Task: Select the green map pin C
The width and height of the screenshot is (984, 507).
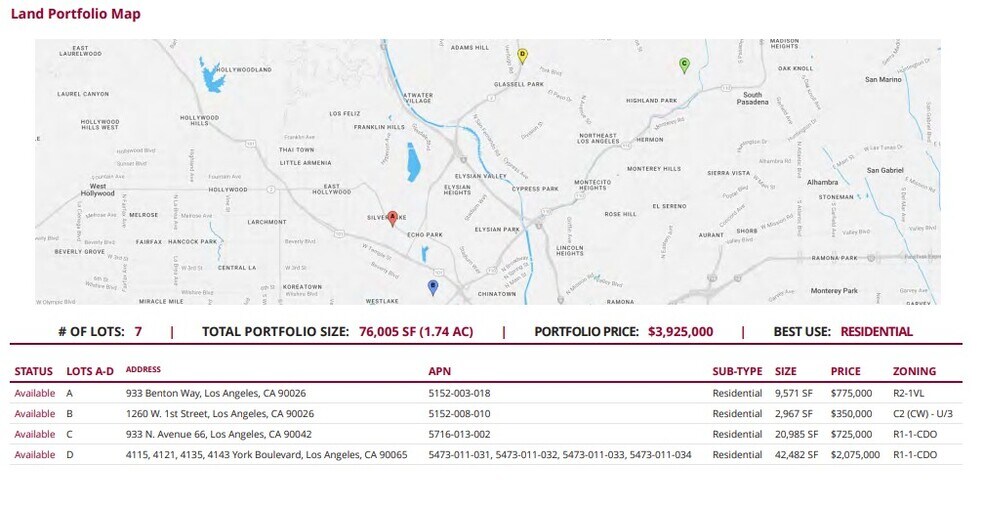Action: coord(684,64)
